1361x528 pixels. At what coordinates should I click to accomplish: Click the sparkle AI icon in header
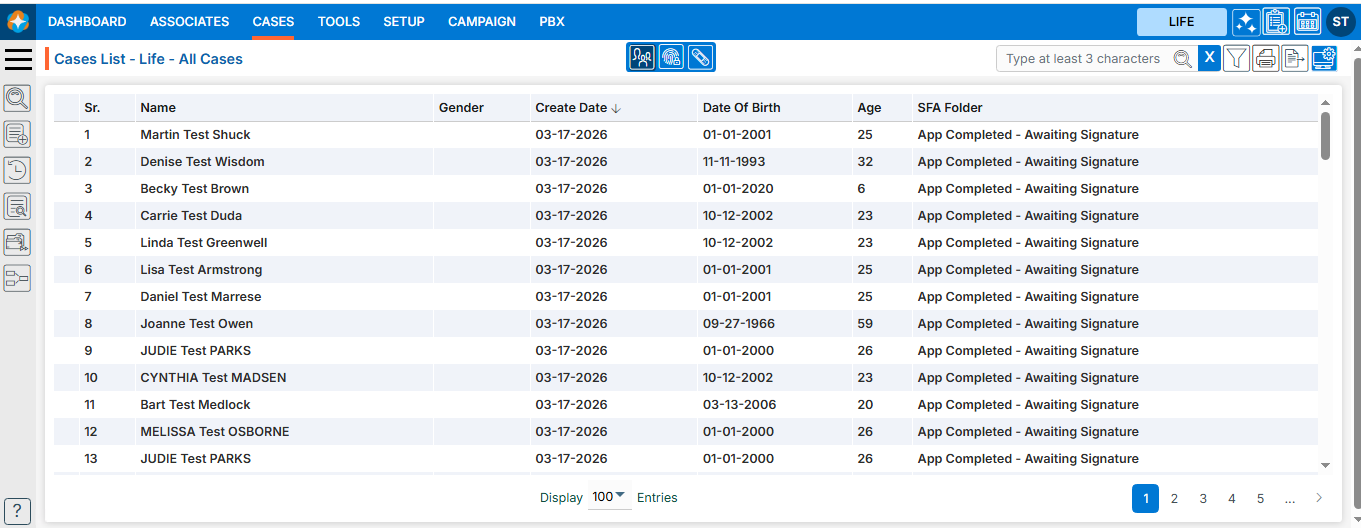[x=1246, y=22]
